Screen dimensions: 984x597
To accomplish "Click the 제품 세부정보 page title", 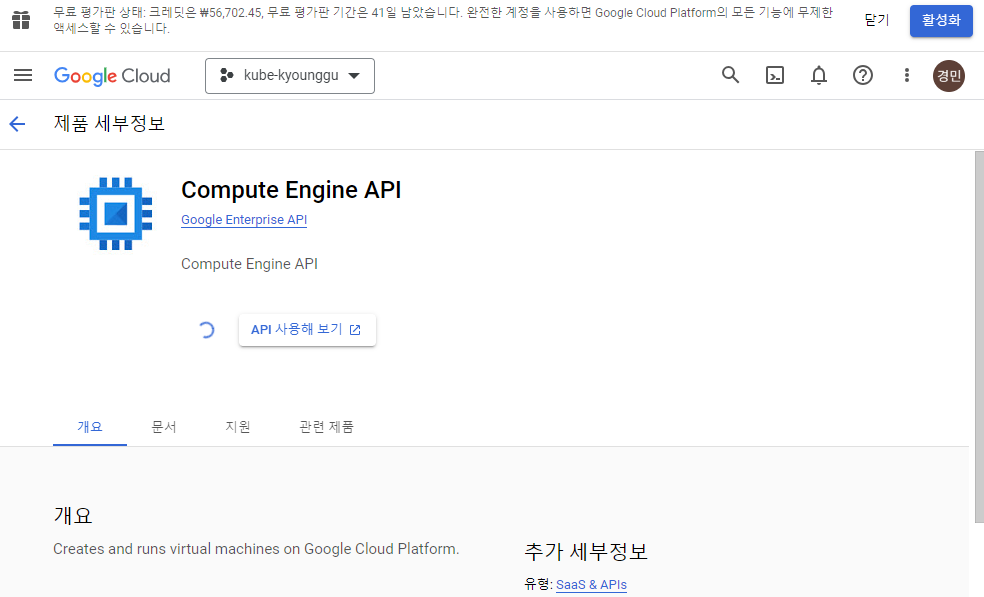I will (109, 124).
